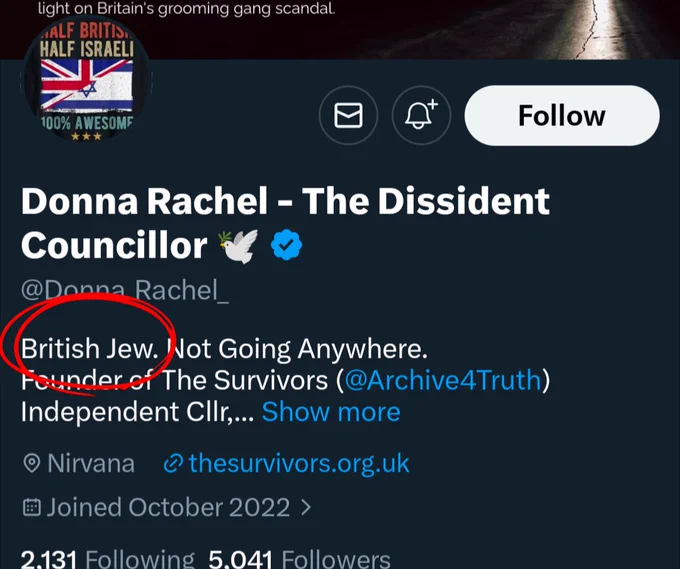Visit thesurvivors.org.uk website link
This screenshot has width=680, height=569.
pos(299,463)
